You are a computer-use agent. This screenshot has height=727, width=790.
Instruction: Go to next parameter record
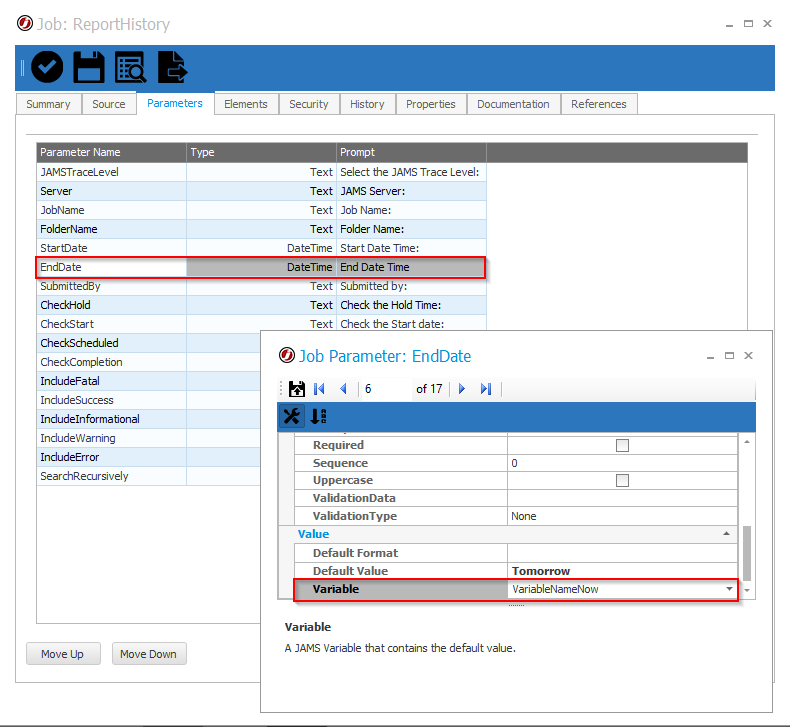(x=462, y=389)
